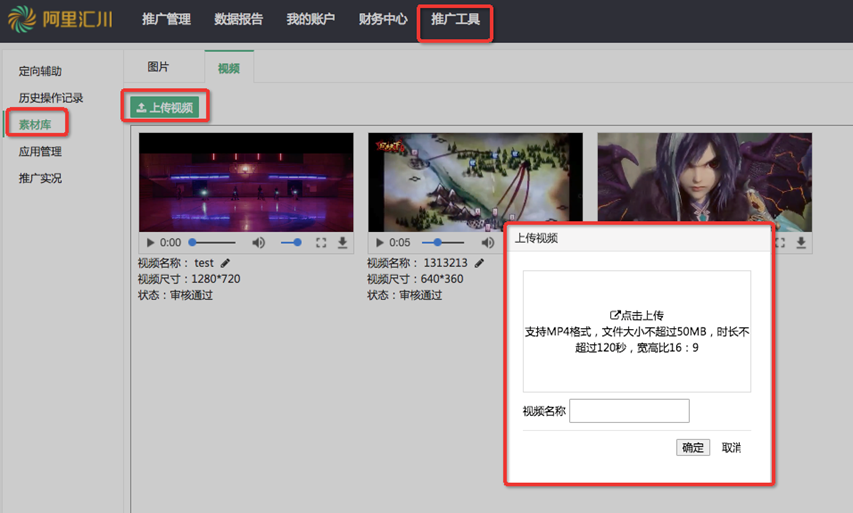The width and height of the screenshot is (853, 513).
Task: Open 推广实况 in the sidebar
Action: (x=40, y=178)
